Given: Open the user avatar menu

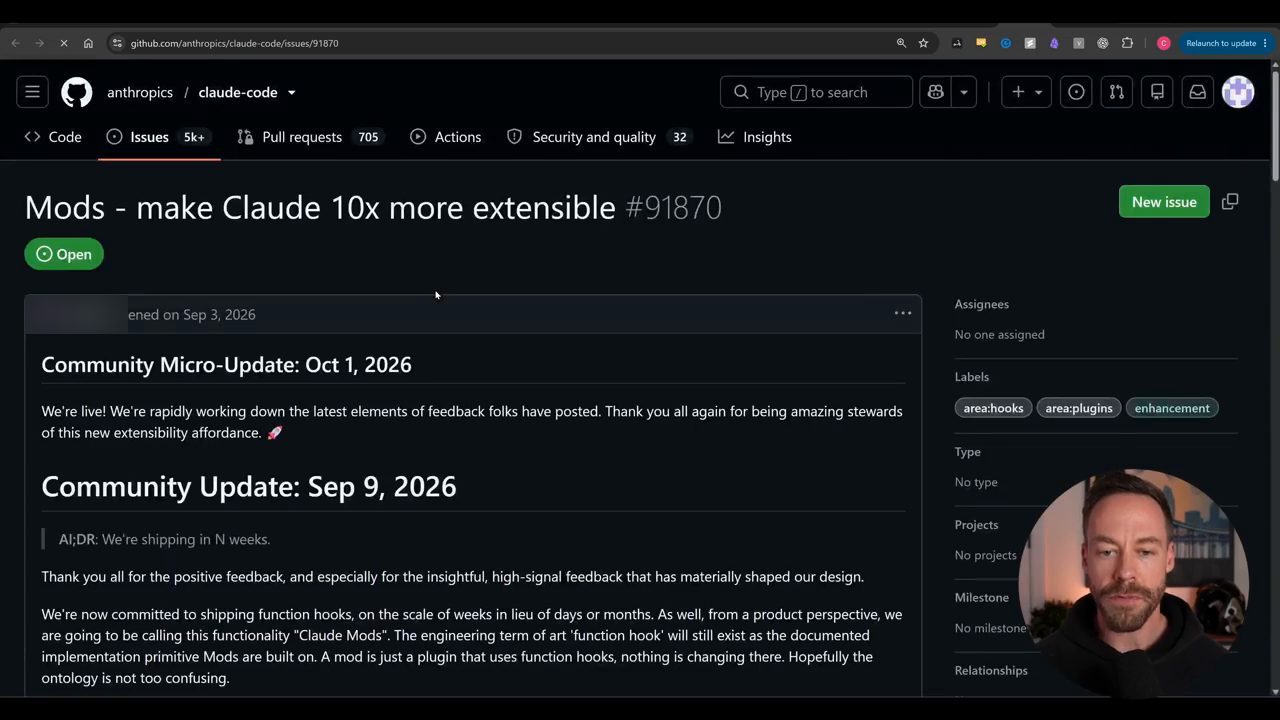Looking at the screenshot, I should [1238, 92].
